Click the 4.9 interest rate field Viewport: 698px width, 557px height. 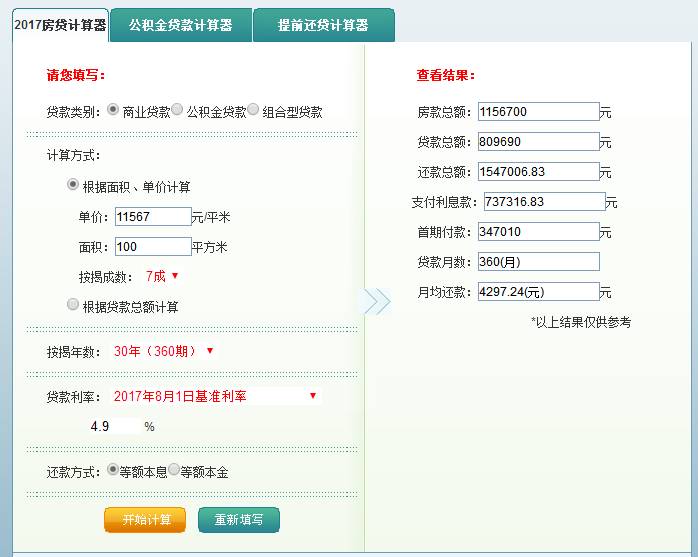(x=114, y=426)
